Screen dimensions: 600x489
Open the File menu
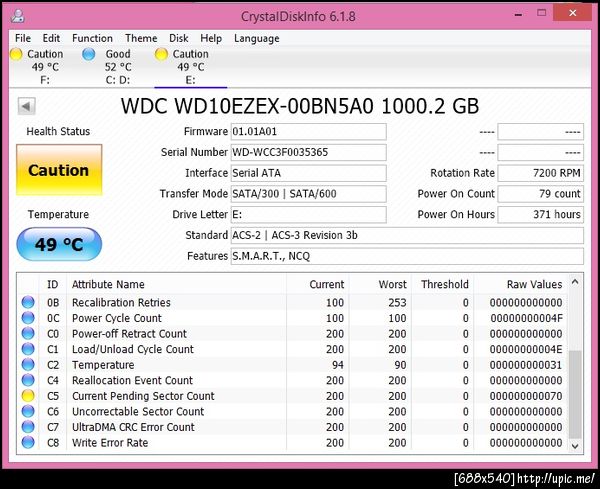tap(23, 38)
